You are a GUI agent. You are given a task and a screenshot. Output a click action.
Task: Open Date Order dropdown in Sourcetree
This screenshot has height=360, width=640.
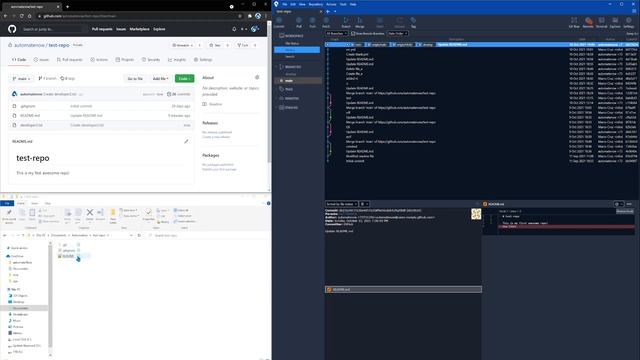pyautogui.click(x=398, y=33)
